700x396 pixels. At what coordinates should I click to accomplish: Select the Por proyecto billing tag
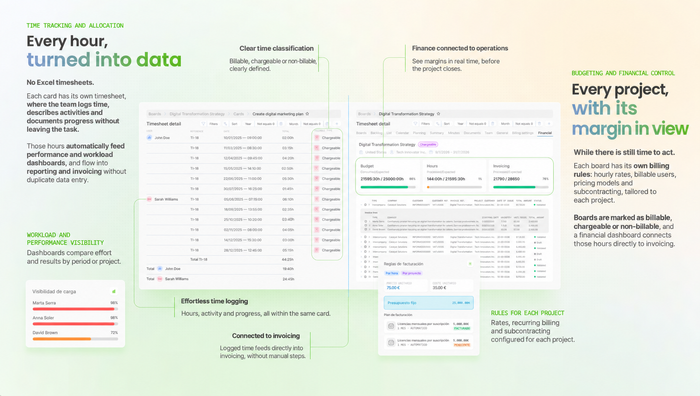pos(412,273)
